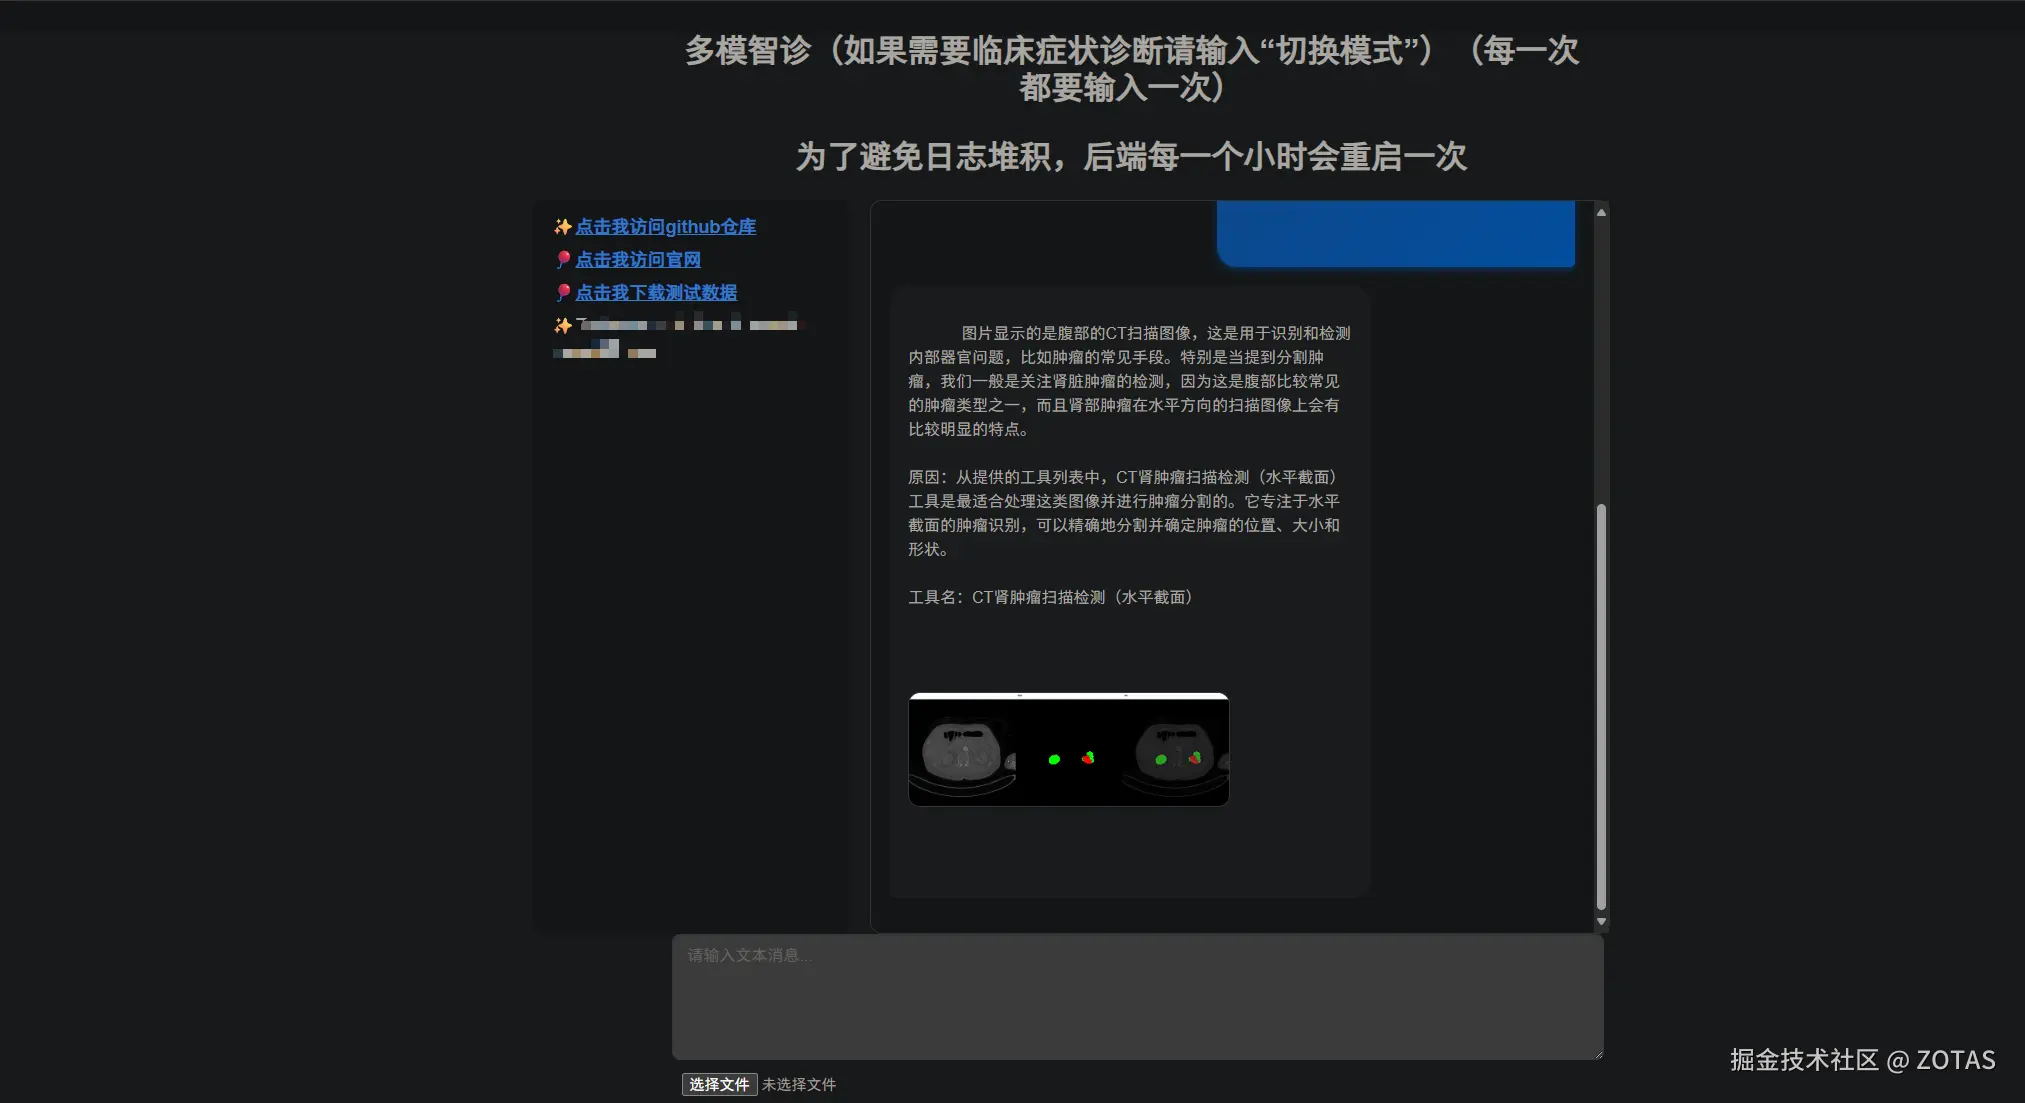
Task: Click the sparkle icon beside the github link
Action: tap(561, 227)
